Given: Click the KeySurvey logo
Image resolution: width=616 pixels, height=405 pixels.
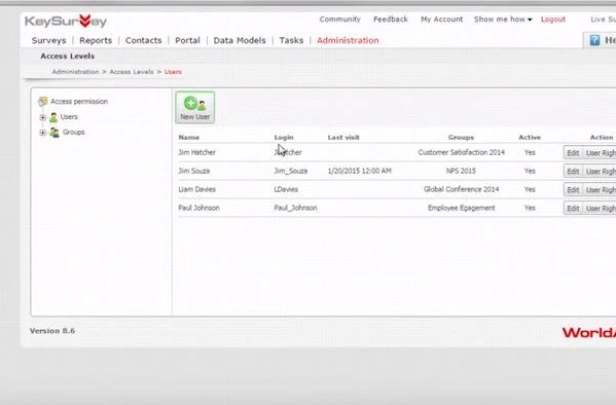Looking at the screenshot, I should (66, 21).
